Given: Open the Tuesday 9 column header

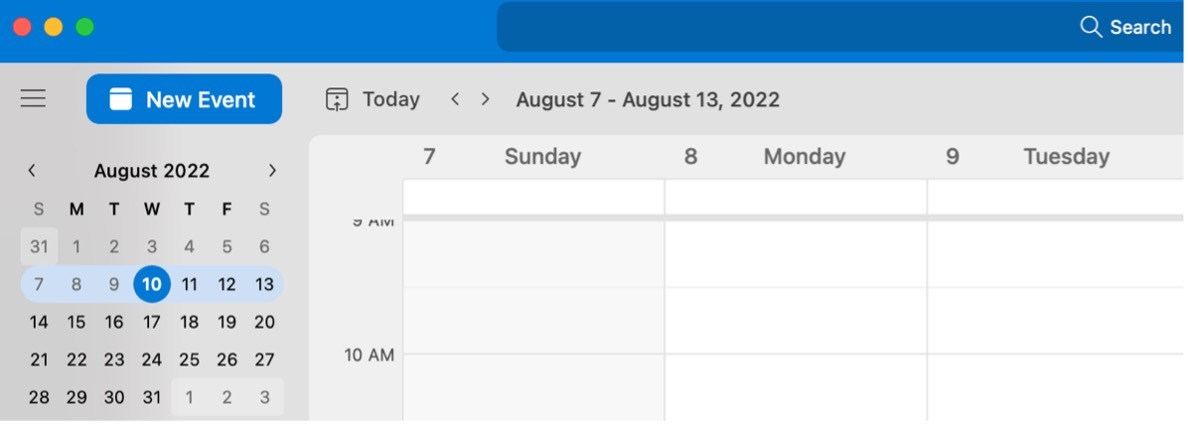Looking at the screenshot, I should [1056, 157].
